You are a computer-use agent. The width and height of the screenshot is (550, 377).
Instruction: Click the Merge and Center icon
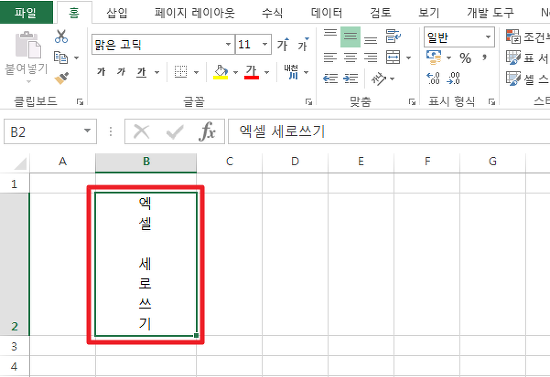393,57
